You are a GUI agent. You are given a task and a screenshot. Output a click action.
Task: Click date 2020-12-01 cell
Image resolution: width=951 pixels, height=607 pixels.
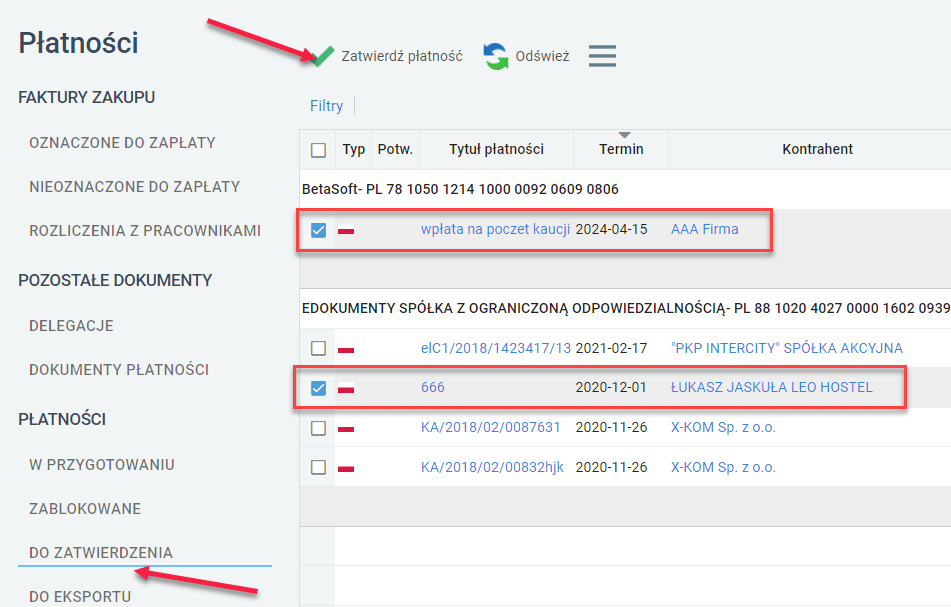(611, 387)
